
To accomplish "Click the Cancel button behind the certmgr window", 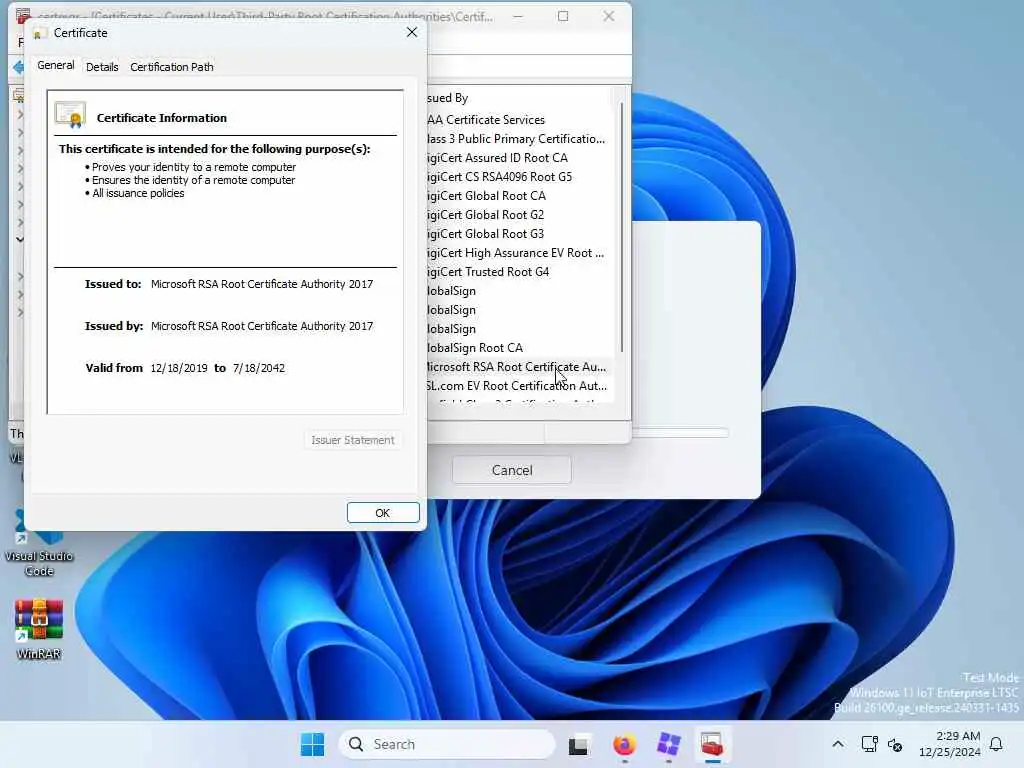I will click(x=511, y=470).
